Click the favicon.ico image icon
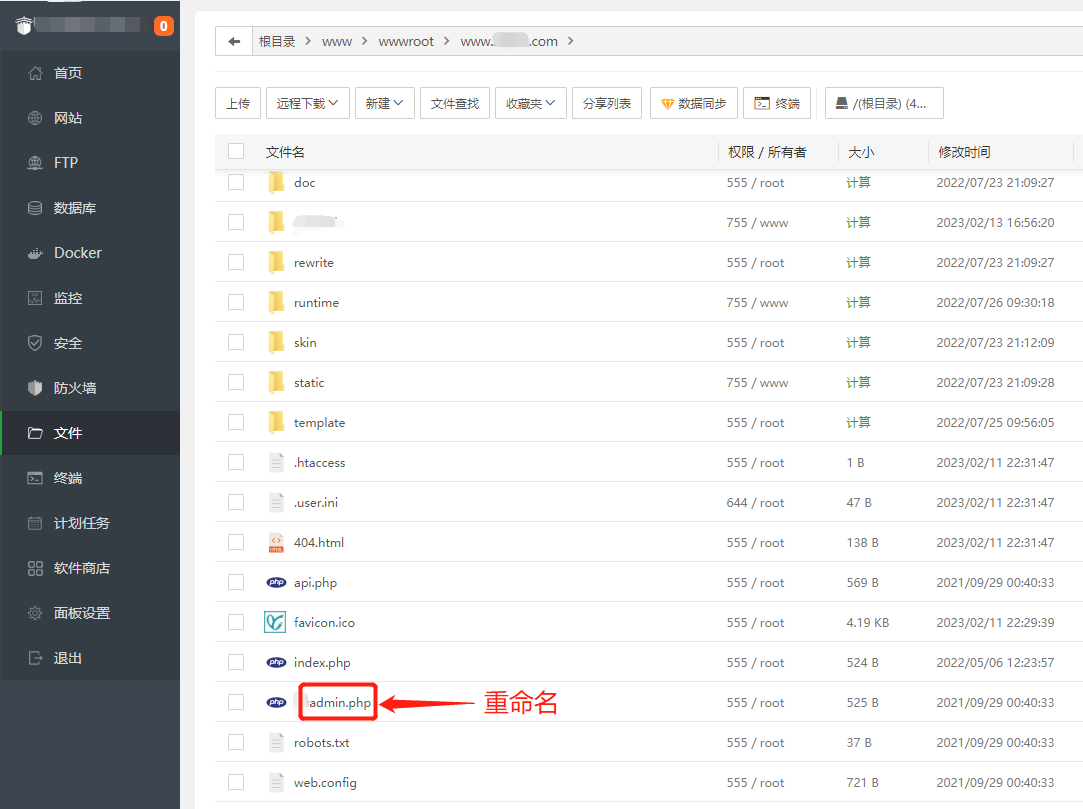 (275, 622)
